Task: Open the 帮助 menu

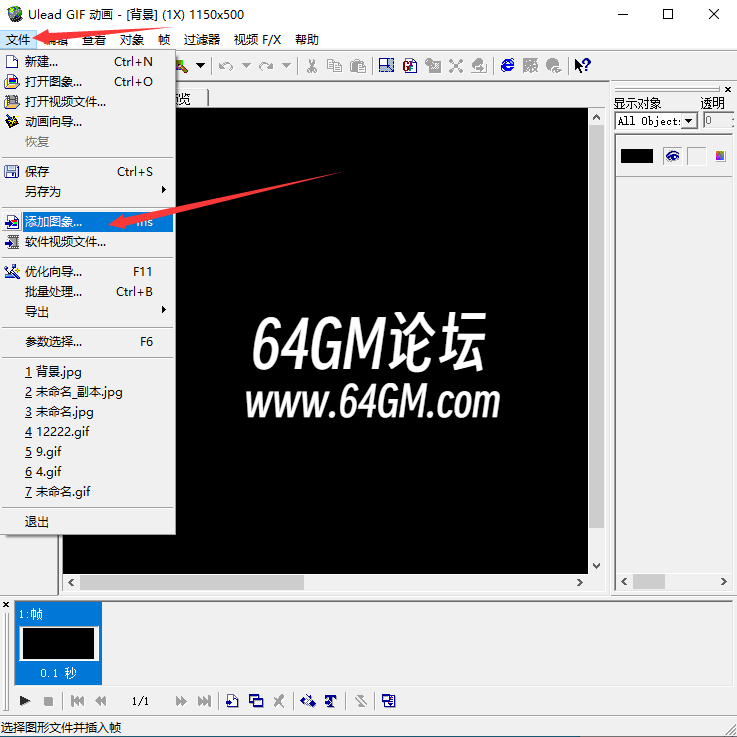Action: tap(306, 39)
